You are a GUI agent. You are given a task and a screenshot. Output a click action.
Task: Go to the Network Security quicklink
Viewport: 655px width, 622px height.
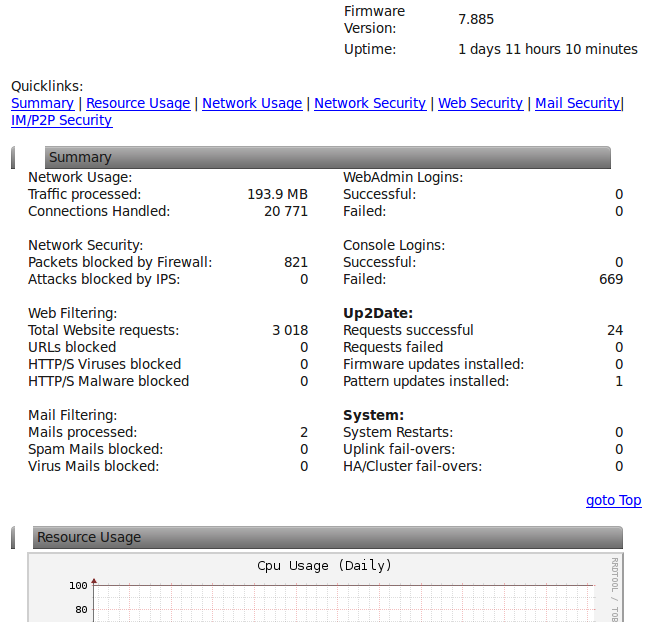(x=370, y=103)
